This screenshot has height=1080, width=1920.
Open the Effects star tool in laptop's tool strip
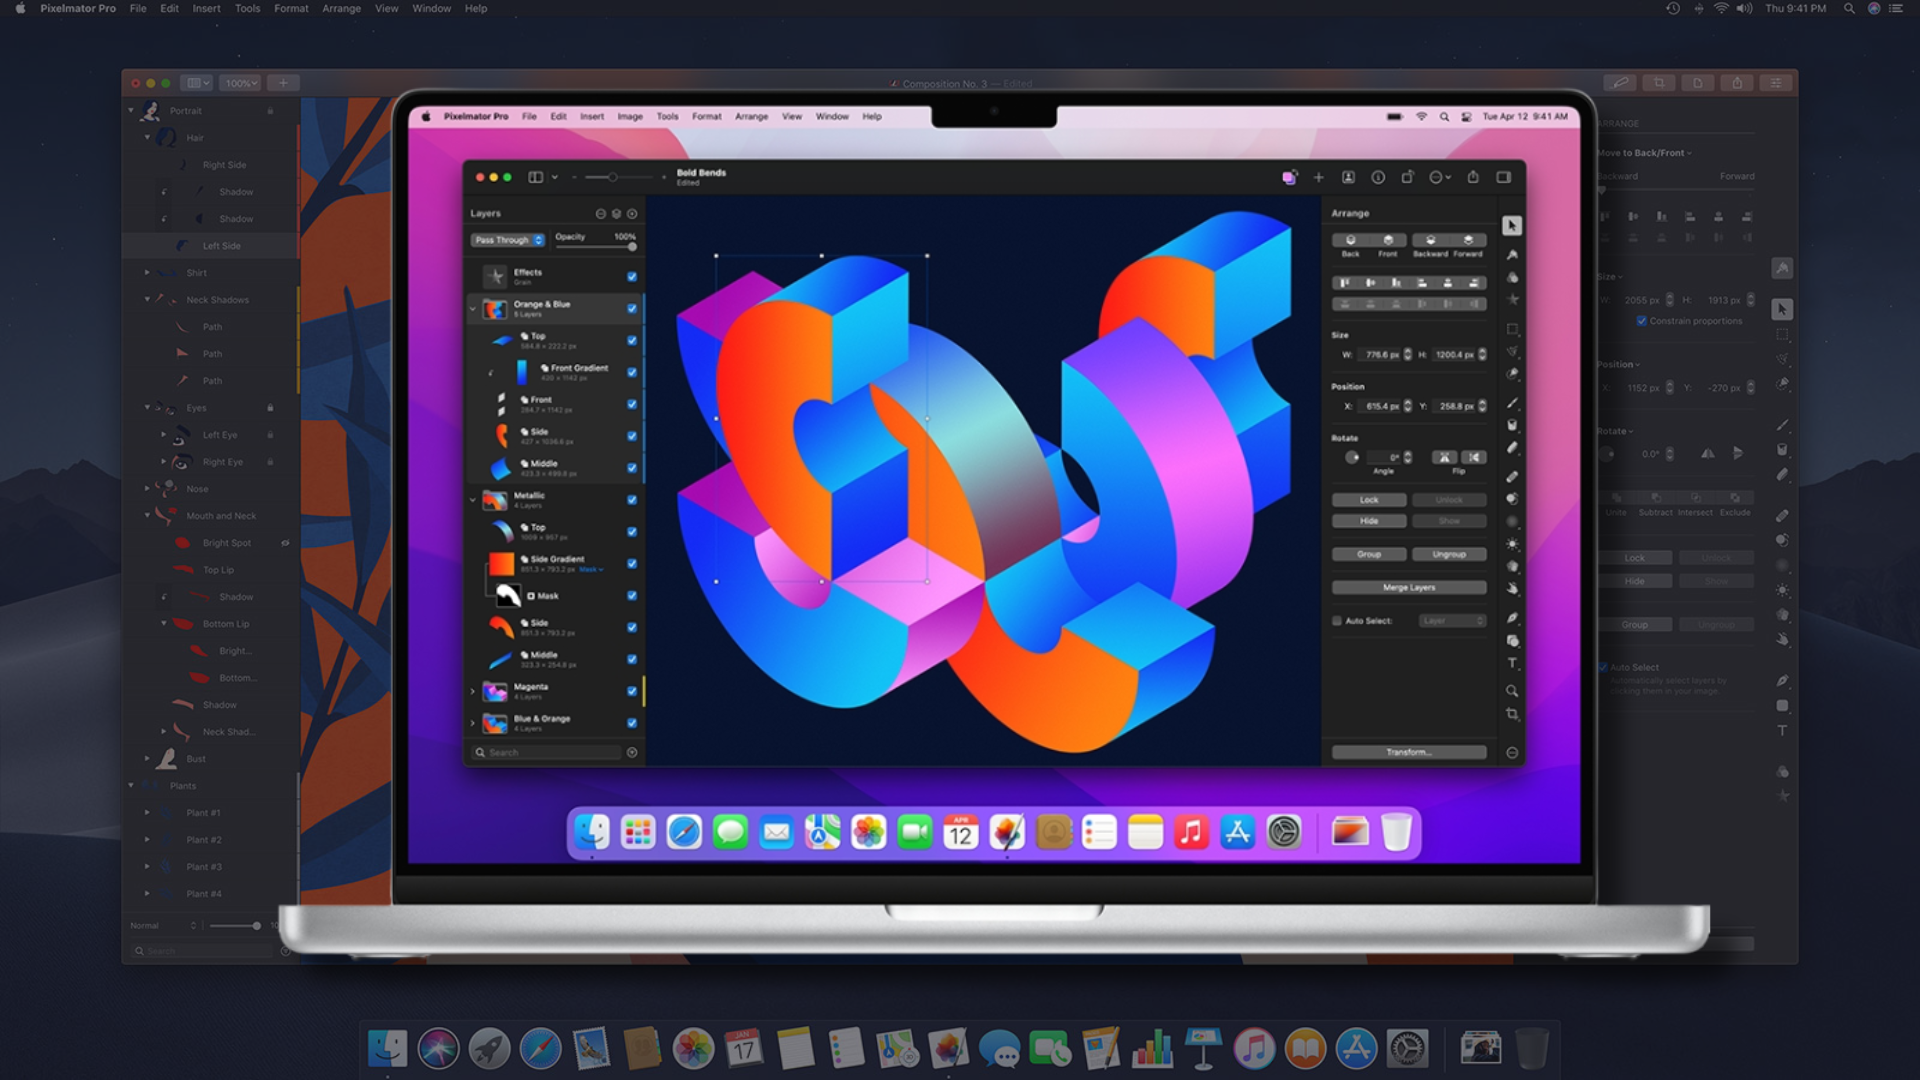[1512, 299]
